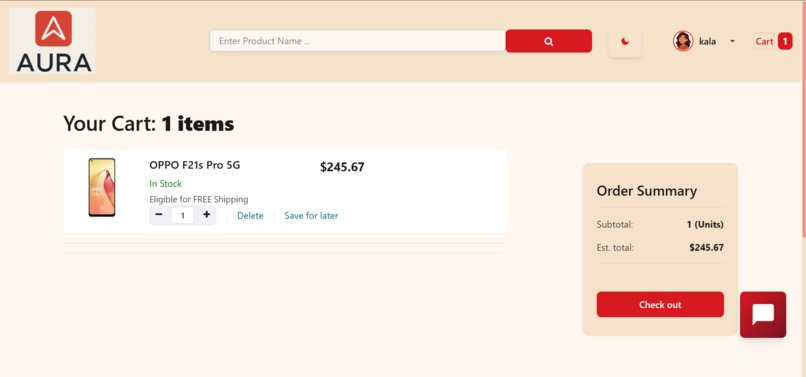
Task: Click the cart count badge
Action: [785, 41]
